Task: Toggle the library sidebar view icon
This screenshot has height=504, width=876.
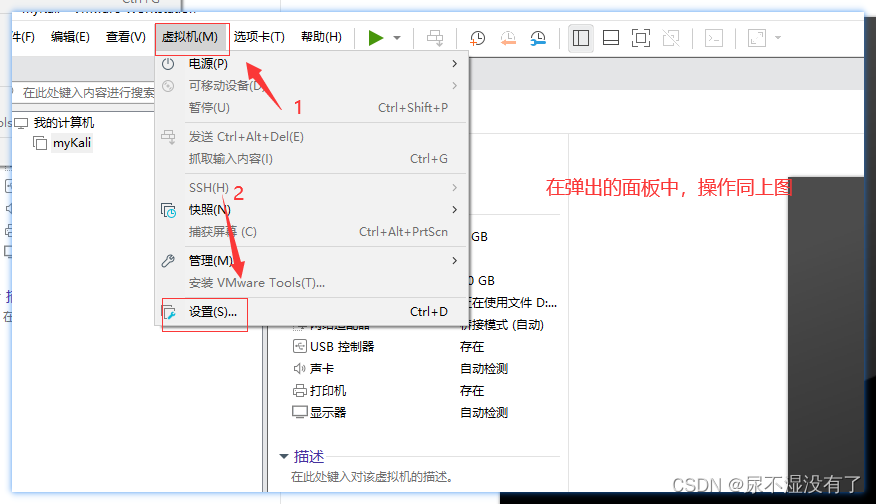Action: click(x=581, y=38)
